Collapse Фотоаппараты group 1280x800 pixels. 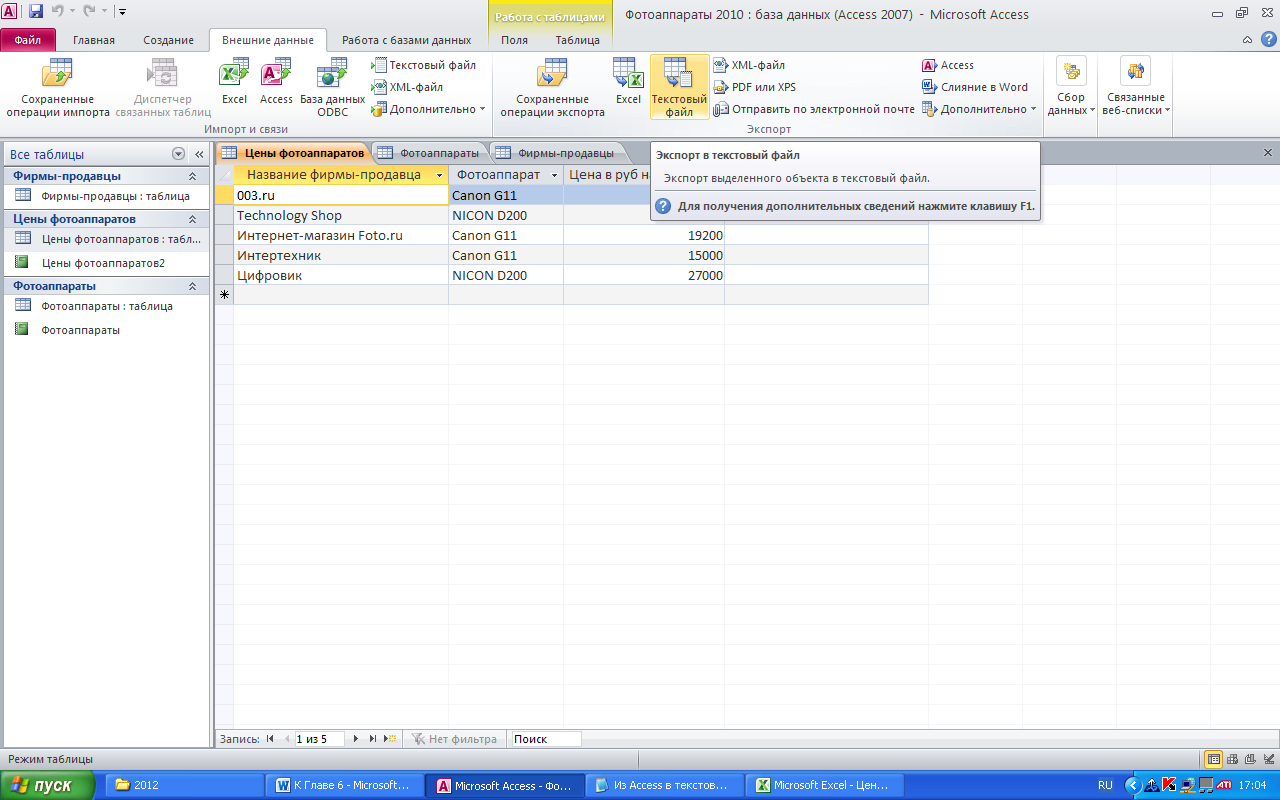pos(192,286)
